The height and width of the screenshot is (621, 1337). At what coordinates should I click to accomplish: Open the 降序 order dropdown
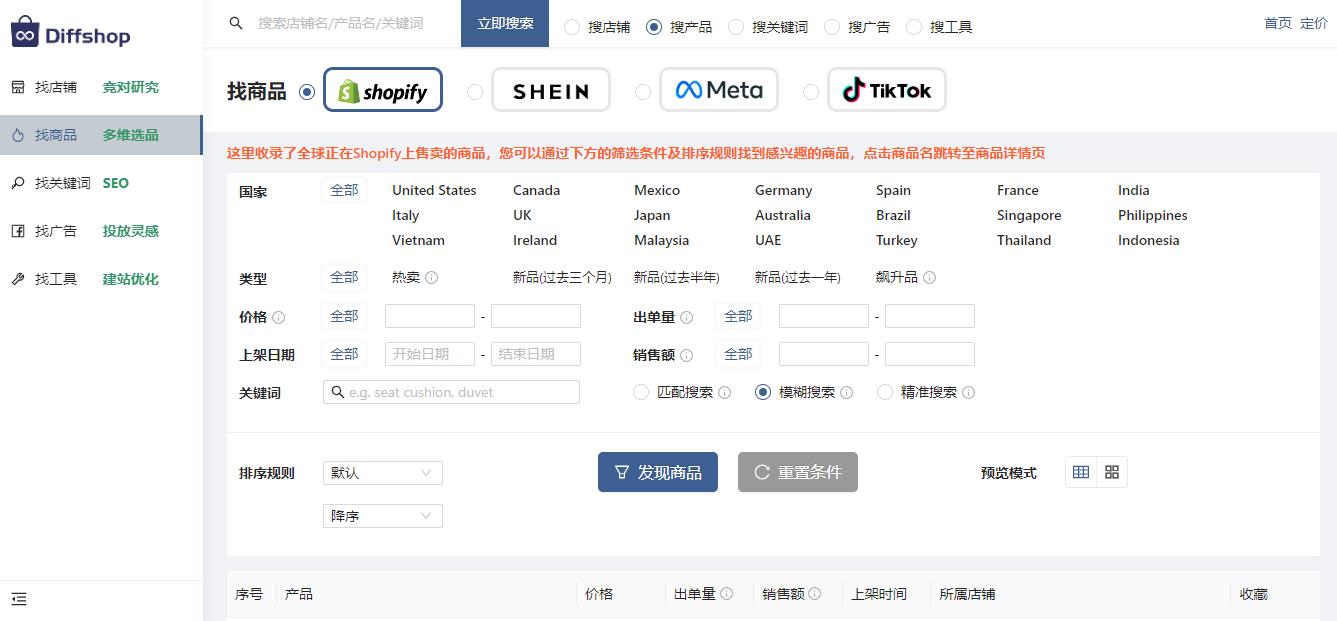(x=382, y=516)
